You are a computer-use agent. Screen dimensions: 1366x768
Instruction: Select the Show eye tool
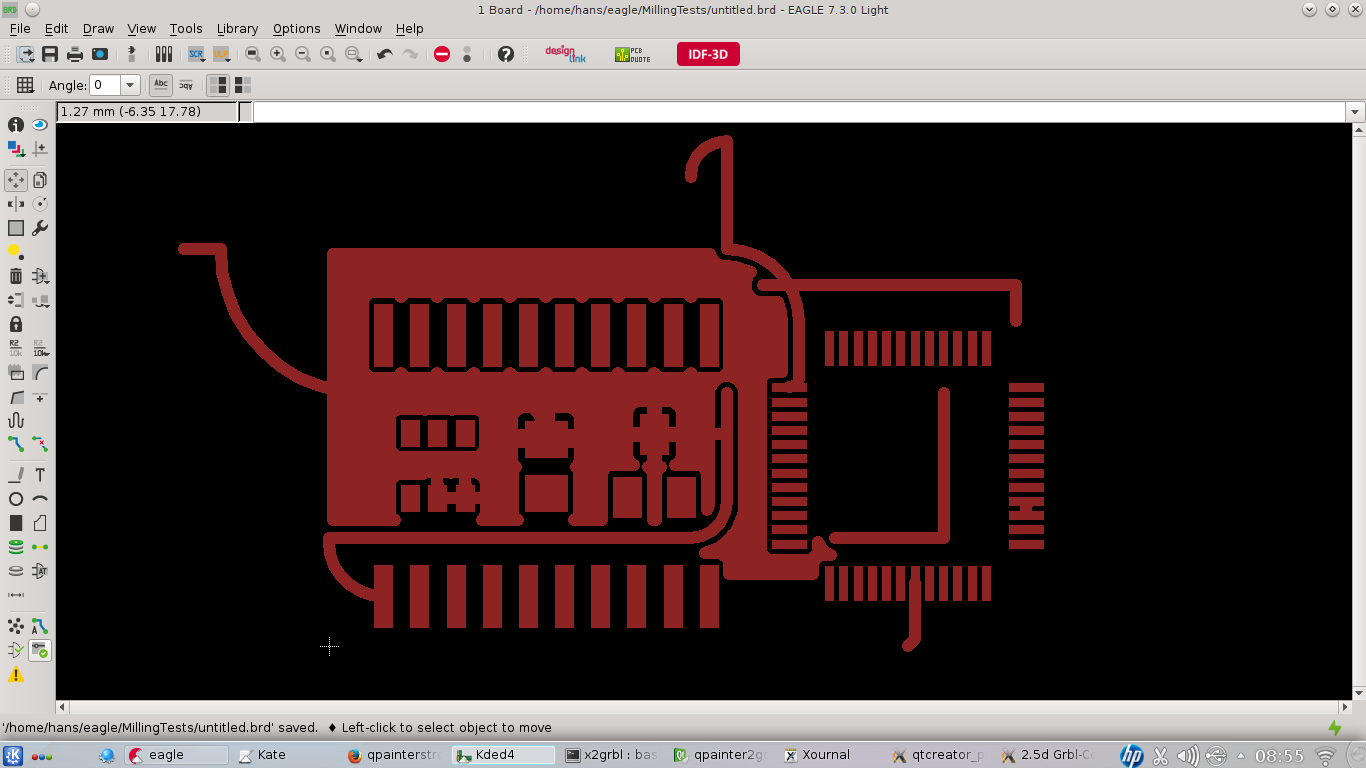(x=40, y=125)
